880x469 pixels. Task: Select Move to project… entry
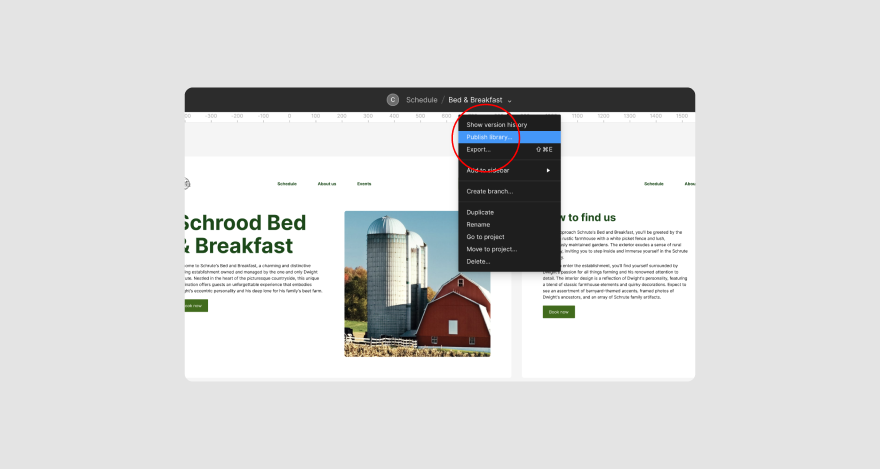pos(510,249)
